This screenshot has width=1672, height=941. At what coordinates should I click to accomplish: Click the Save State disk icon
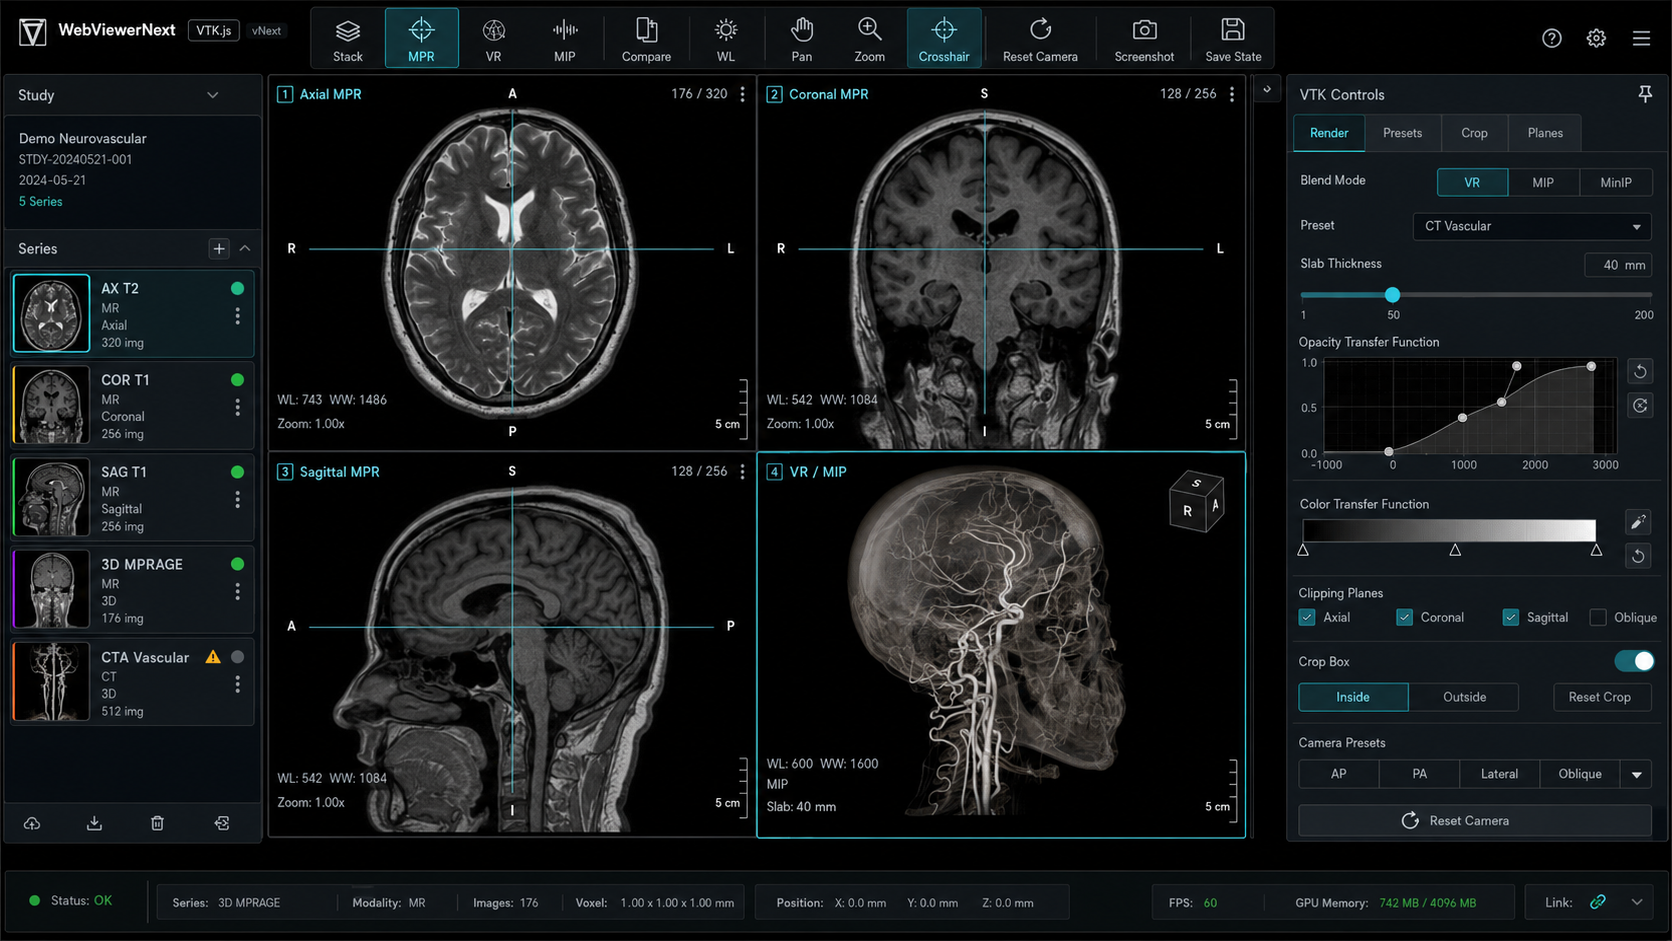coord(1233,39)
